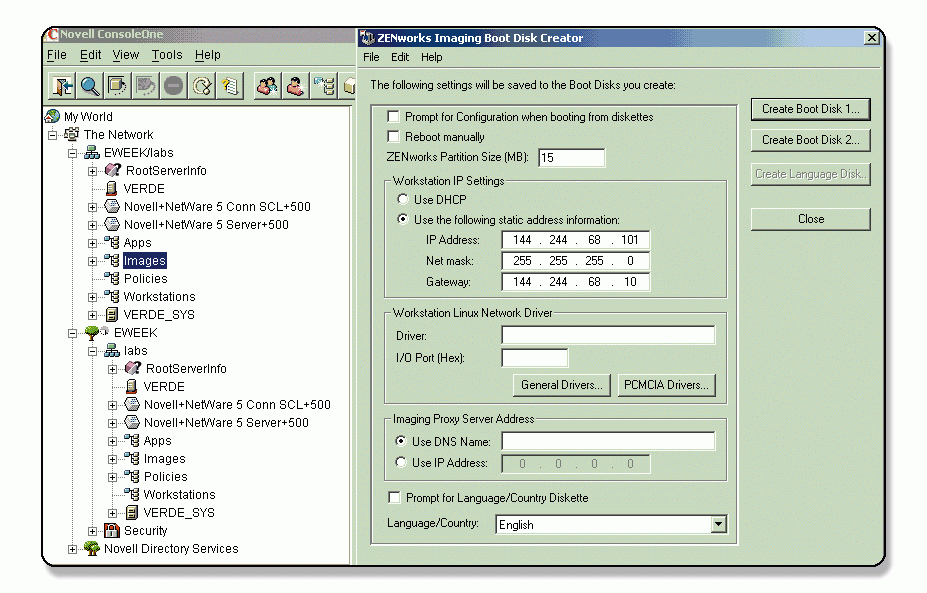Click the grayed-out minus circle toolbar icon
This screenshot has height=593, width=927.
tap(173, 86)
